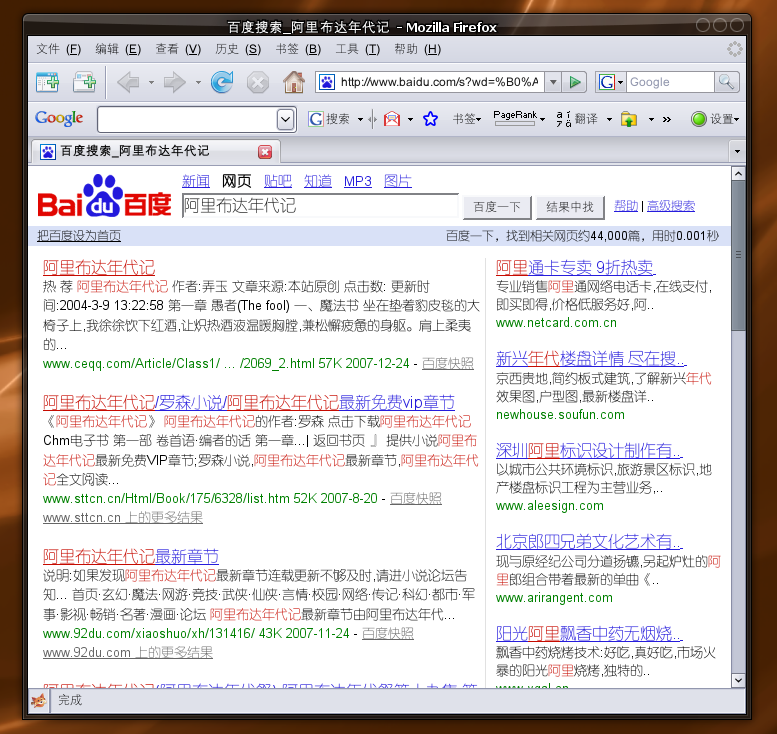This screenshot has width=777, height=734.
Task: Click Google toolbar search button
Action: point(329,119)
